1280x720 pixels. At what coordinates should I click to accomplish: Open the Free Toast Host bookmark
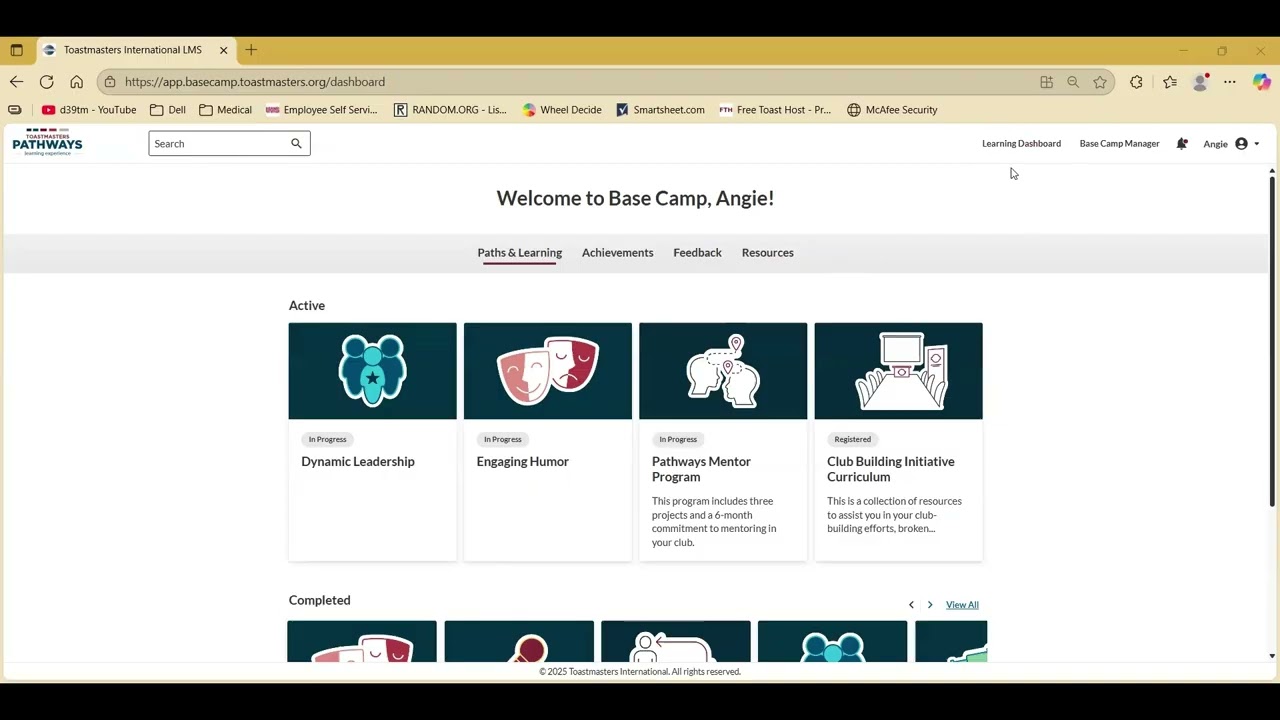775,110
